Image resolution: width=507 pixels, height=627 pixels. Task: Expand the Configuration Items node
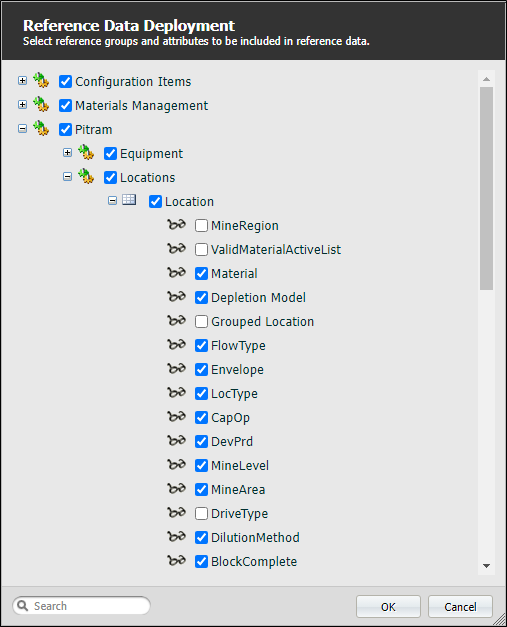tap(22, 81)
